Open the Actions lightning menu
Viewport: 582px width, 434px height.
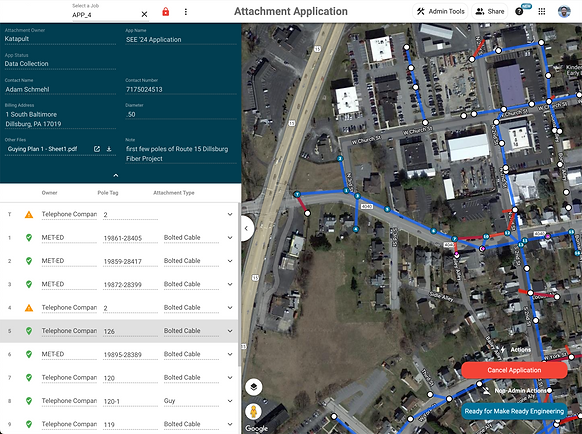click(x=516, y=350)
